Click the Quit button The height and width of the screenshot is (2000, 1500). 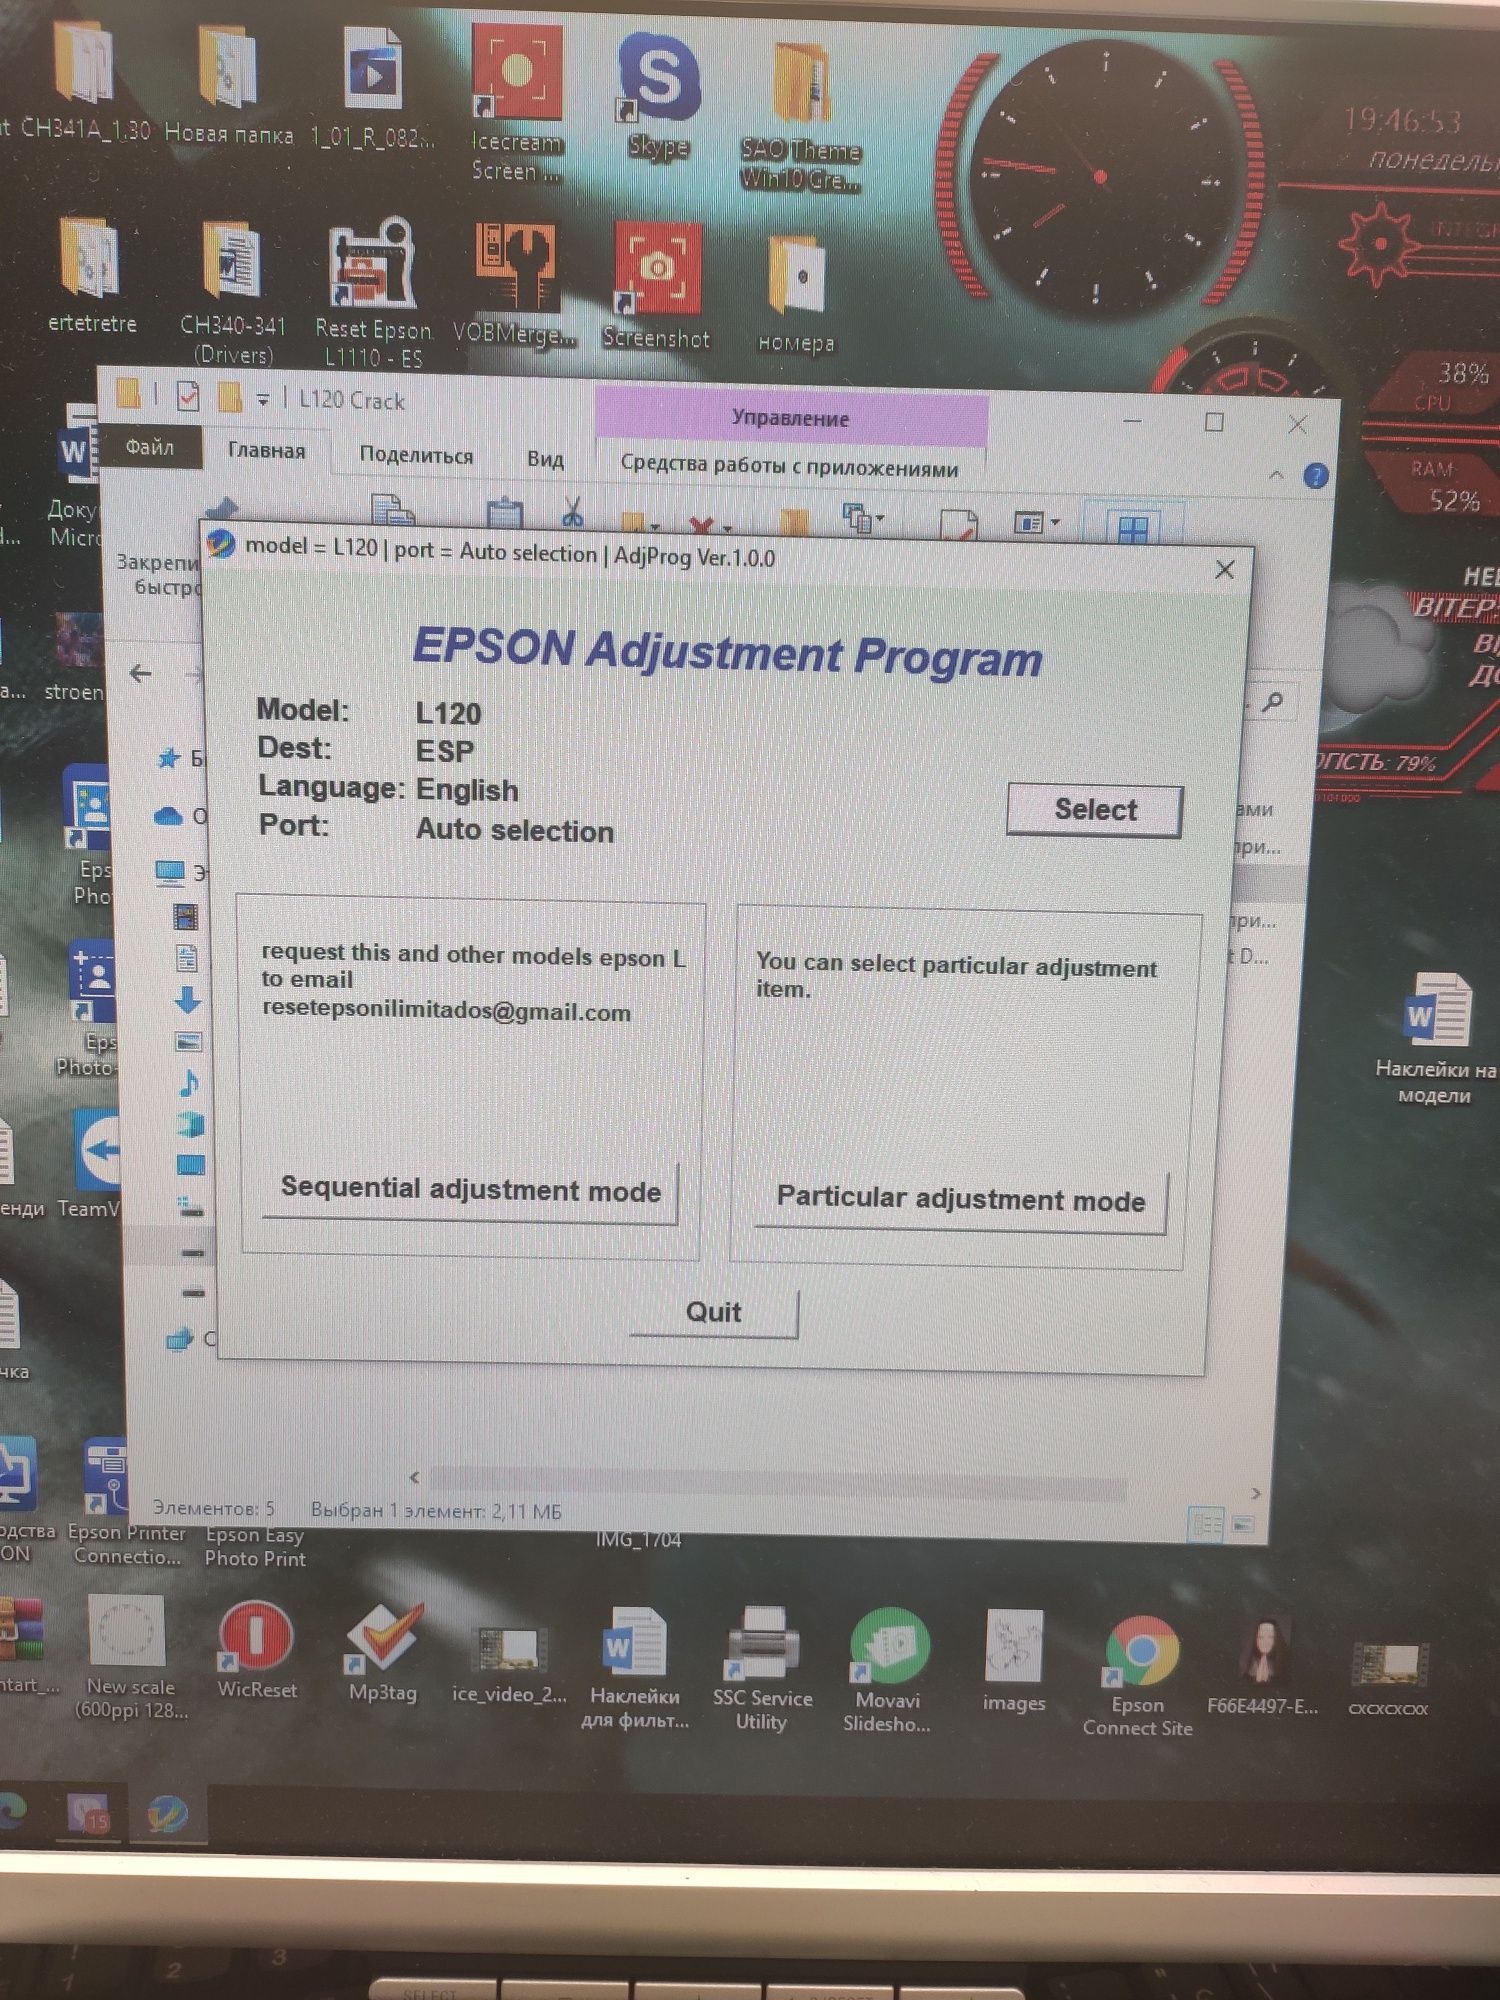point(714,1312)
